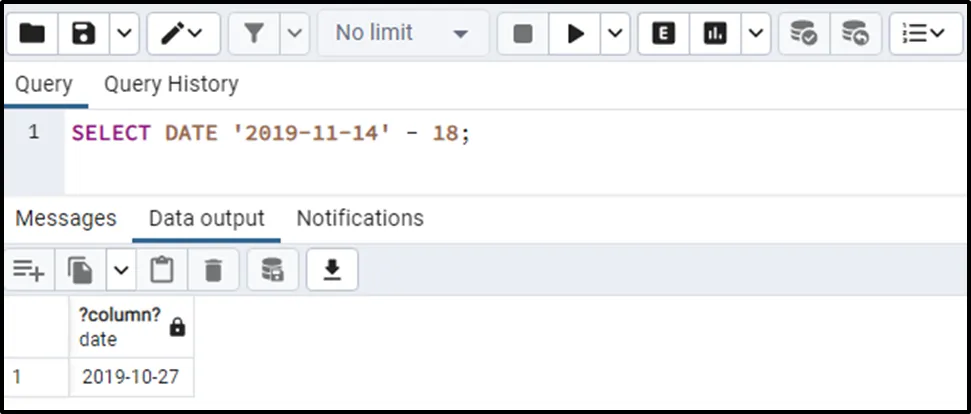This screenshot has height=414, width=971.
Task: Commit the database transaction
Action: pyautogui.click(x=803, y=34)
